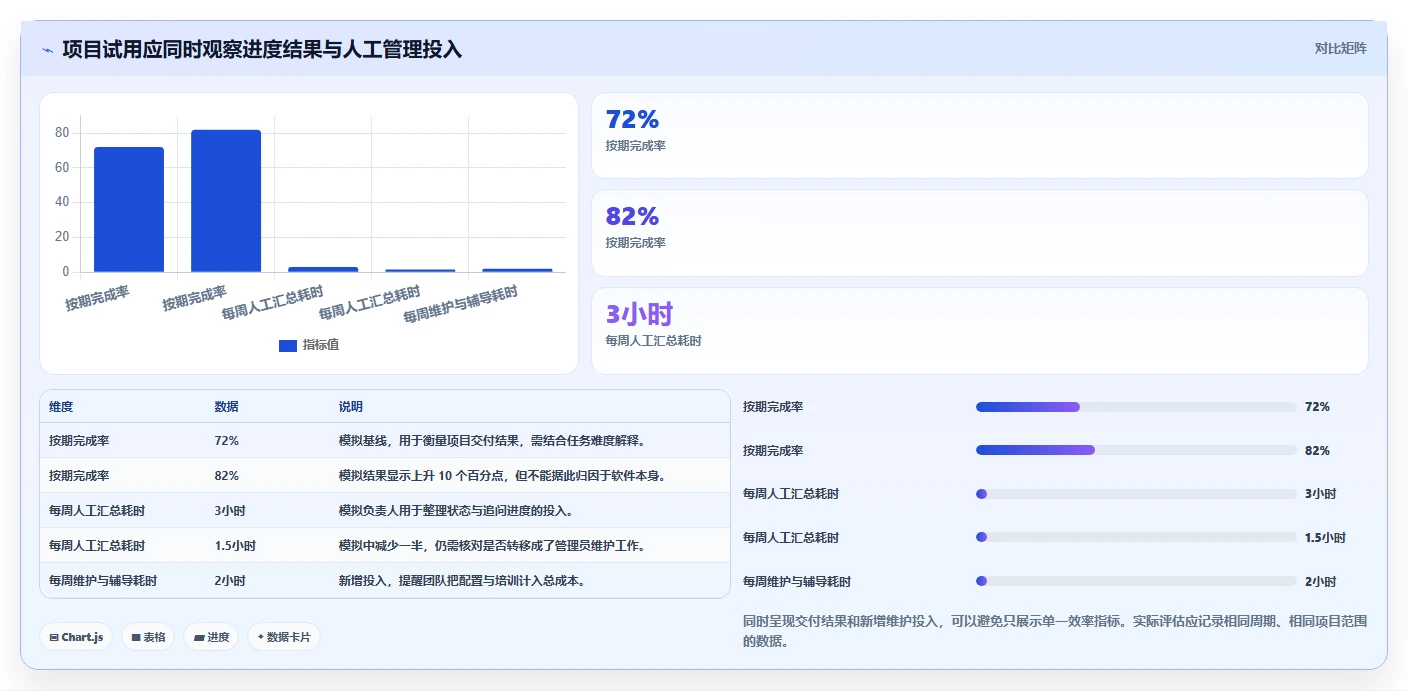1408x691 pixels.
Task: Select the 对比矩阵 tag in the header
Action: pyautogui.click(x=1340, y=48)
